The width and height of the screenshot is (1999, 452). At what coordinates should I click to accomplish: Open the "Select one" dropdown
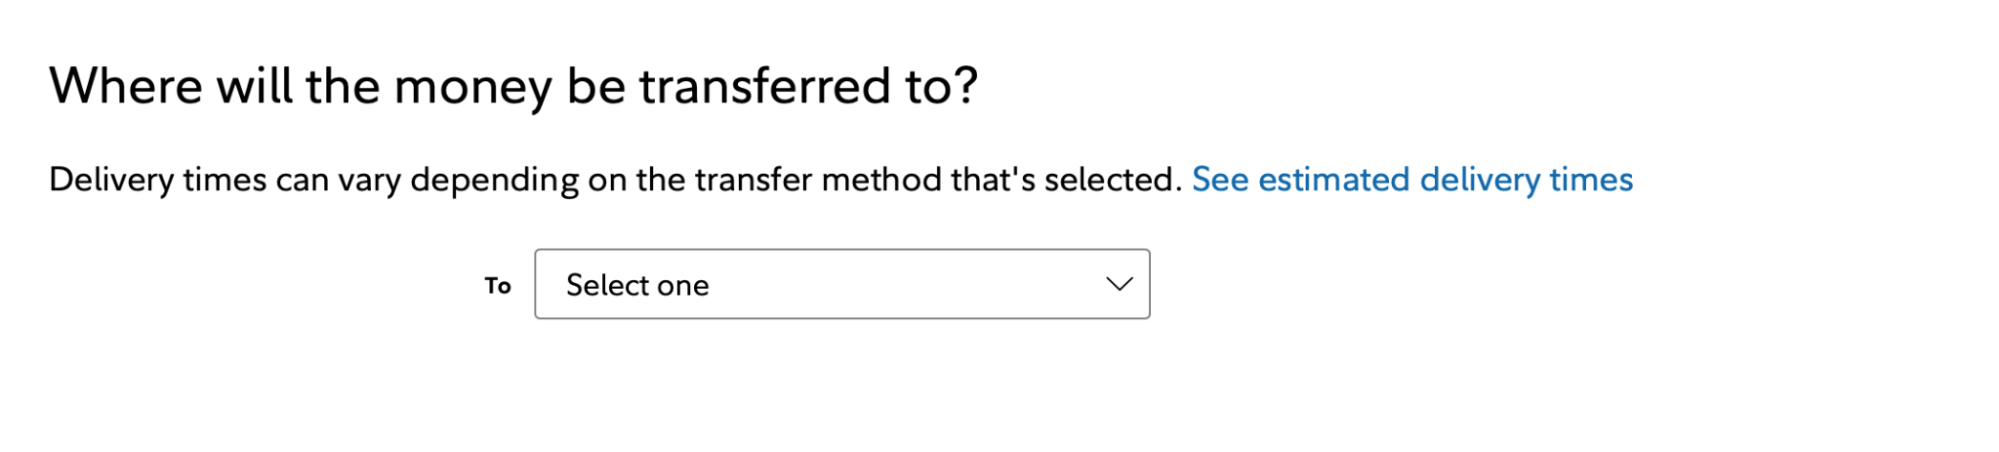click(841, 284)
